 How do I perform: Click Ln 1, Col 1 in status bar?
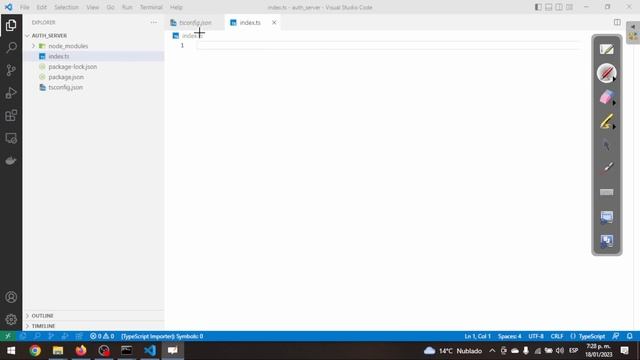coord(477,336)
